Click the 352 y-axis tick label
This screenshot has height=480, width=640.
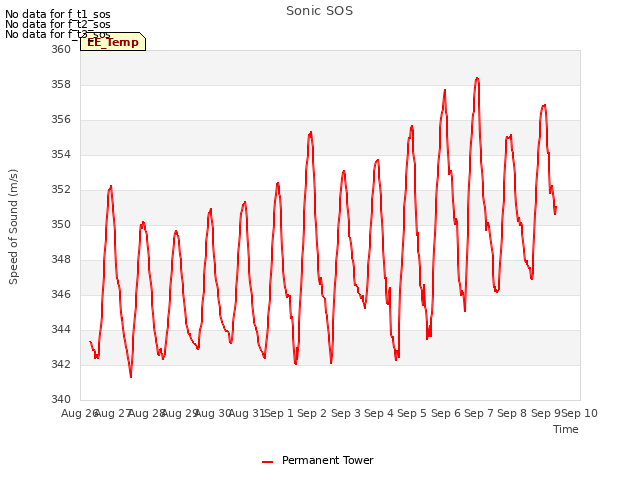[x=61, y=189]
